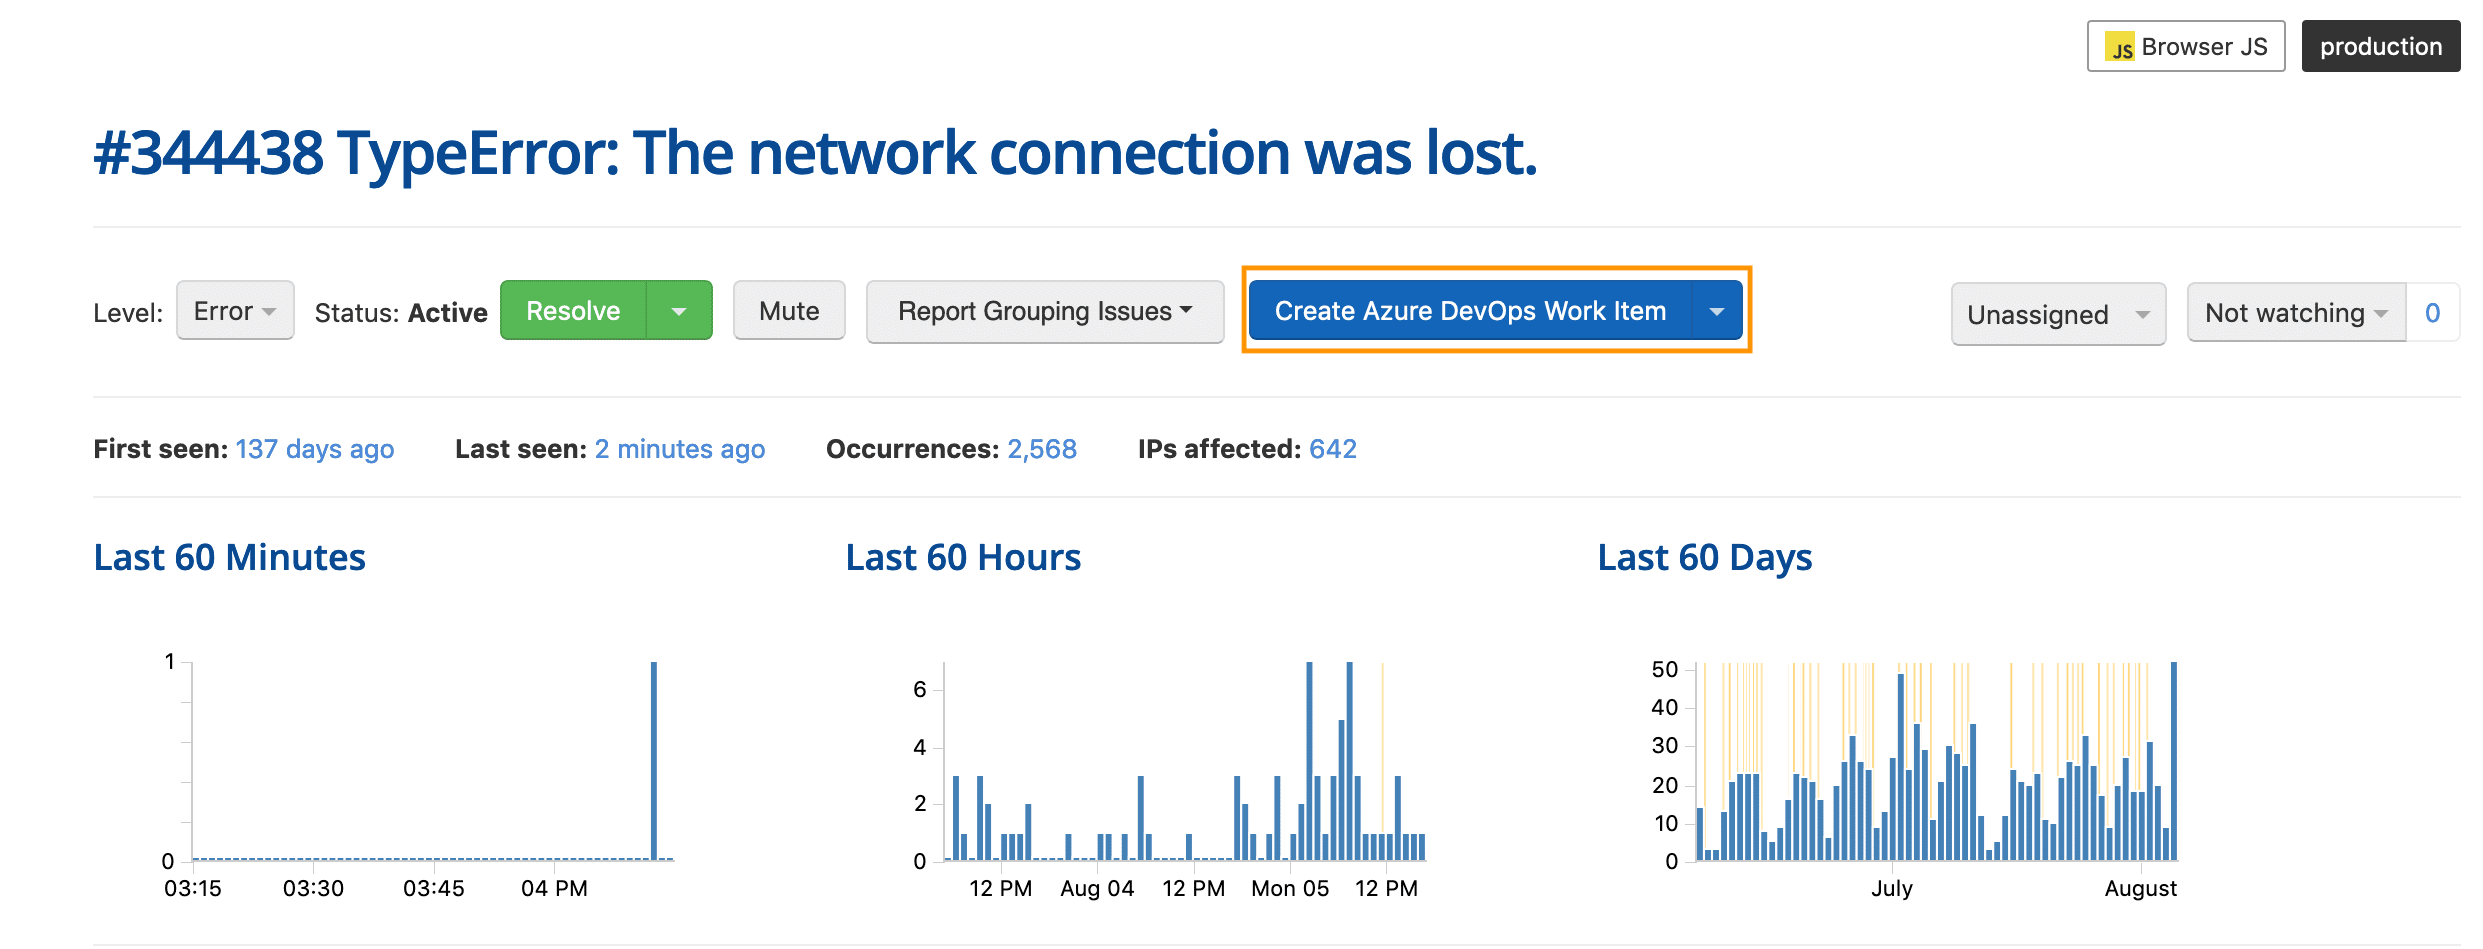
Task: Mute this error item
Action: pyautogui.click(x=789, y=311)
